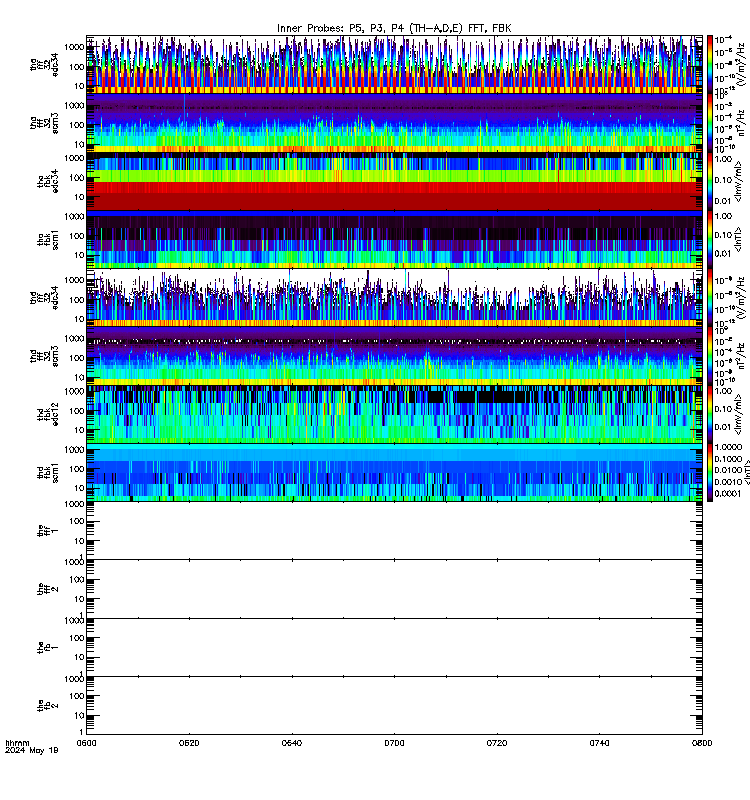Click inside the tha fbk edc34 spectrogram

(394, 181)
